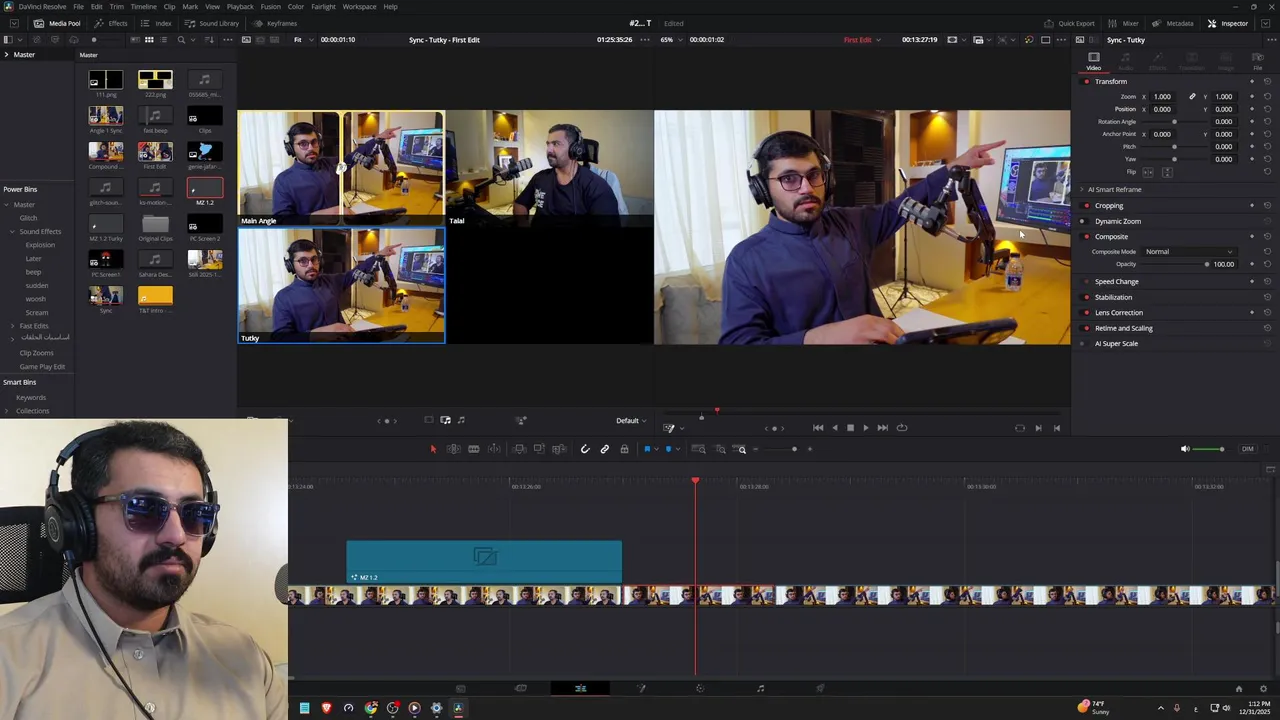Flip clip horizontally

[1148, 172]
